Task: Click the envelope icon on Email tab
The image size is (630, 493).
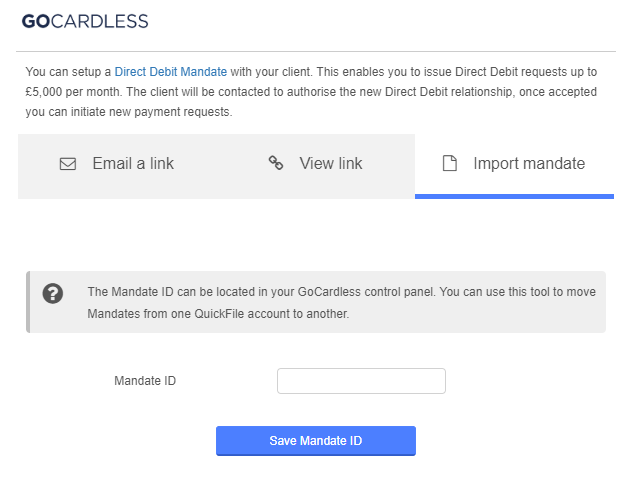Action: point(68,164)
